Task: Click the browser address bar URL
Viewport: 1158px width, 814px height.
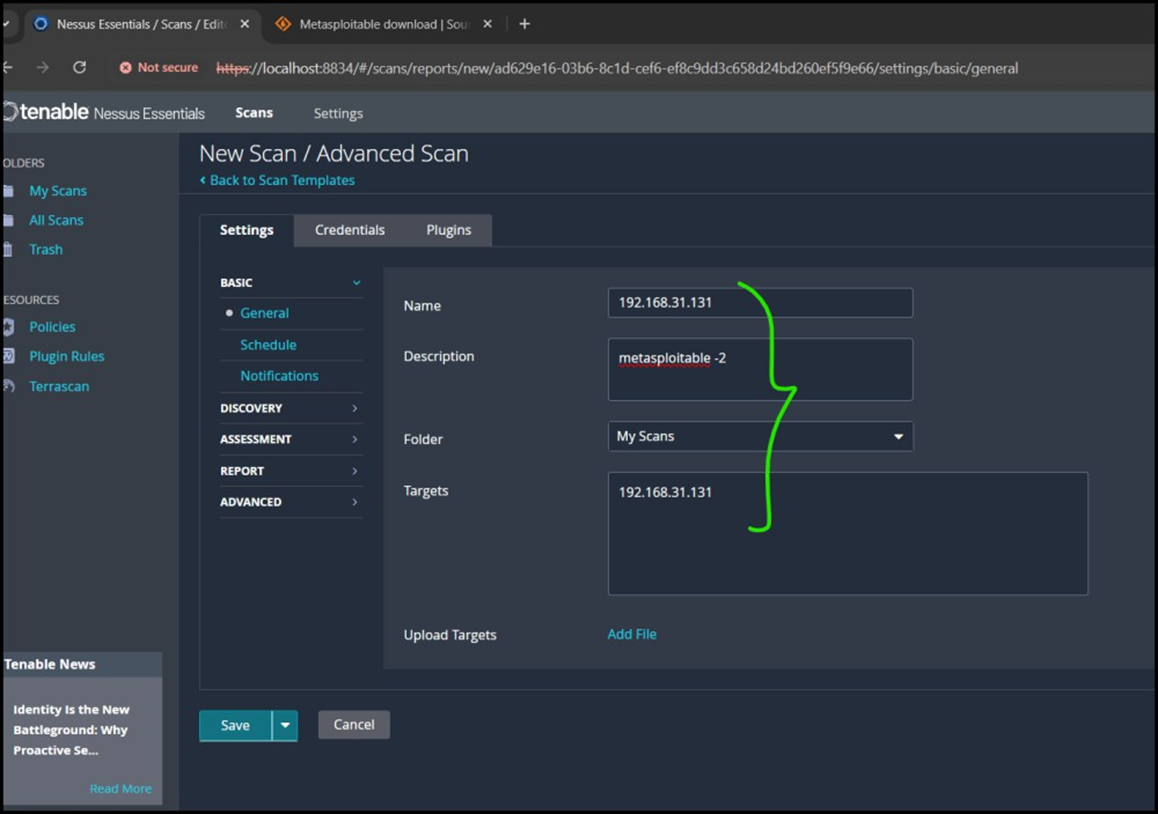Action: [x=617, y=68]
